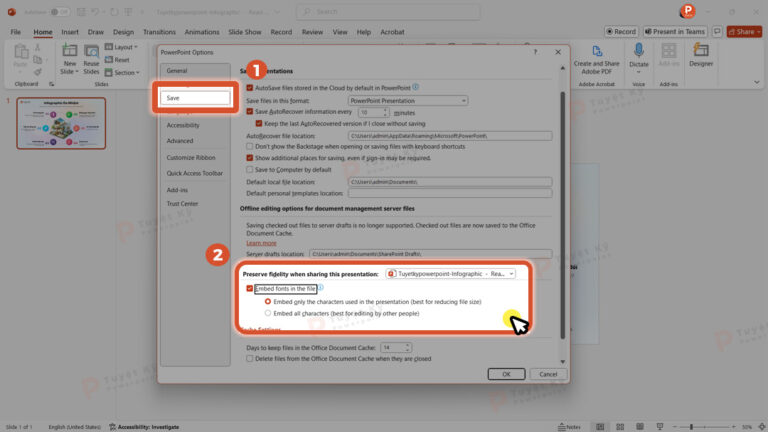The width and height of the screenshot is (768, 432).
Task: Click info icon next to AutoSave option
Action: pos(415,87)
